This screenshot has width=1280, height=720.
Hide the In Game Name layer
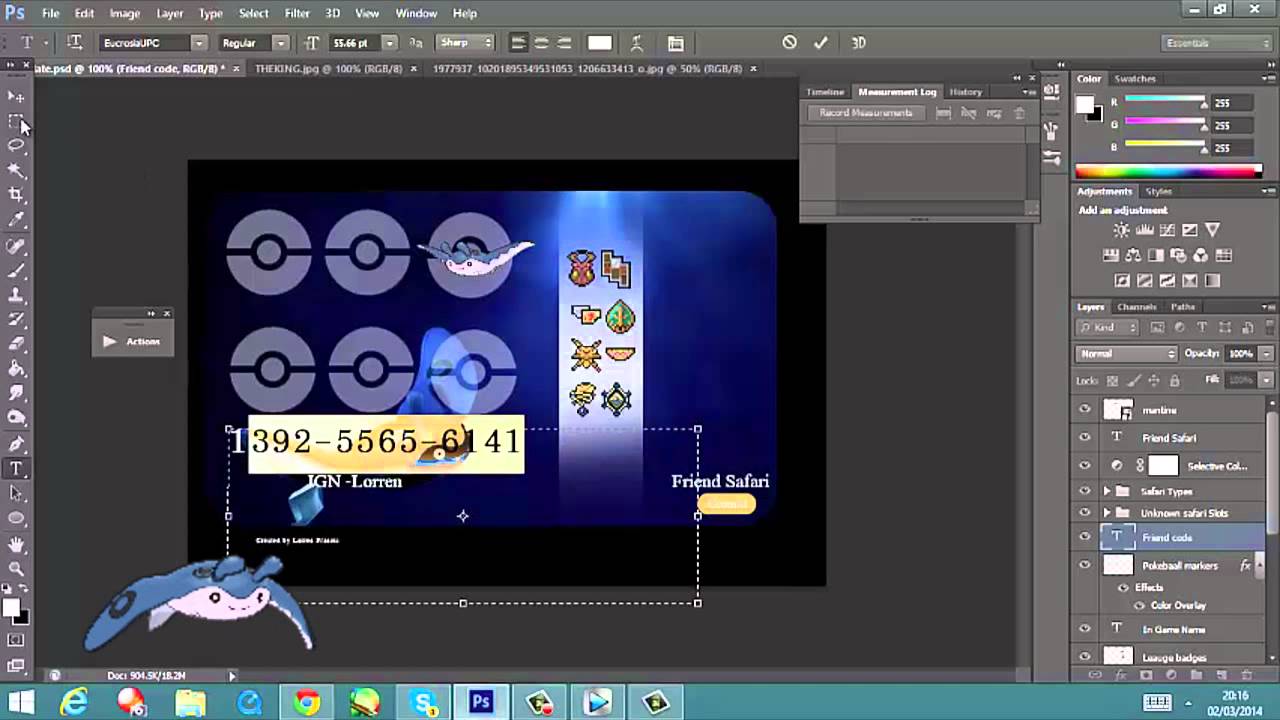point(1085,629)
